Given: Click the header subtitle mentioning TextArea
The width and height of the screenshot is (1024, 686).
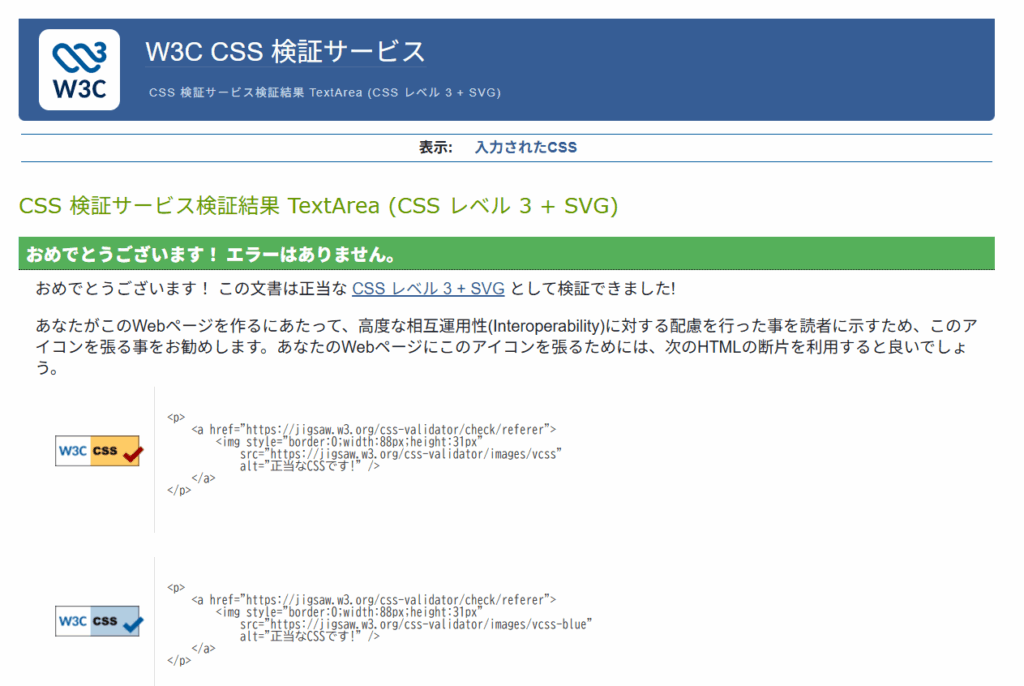Looking at the screenshot, I should click(324, 92).
